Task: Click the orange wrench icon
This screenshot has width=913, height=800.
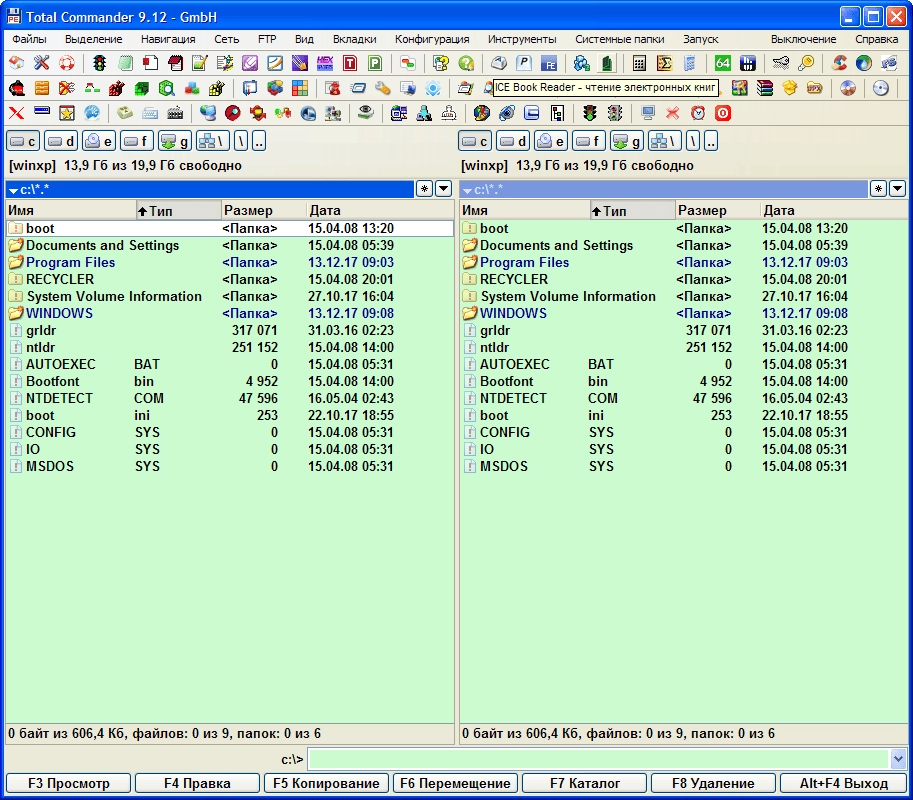Action: 383,89
